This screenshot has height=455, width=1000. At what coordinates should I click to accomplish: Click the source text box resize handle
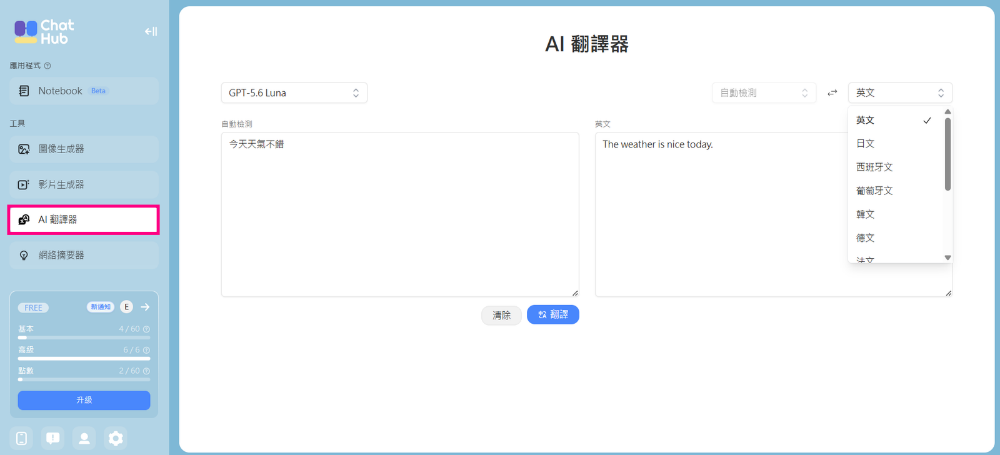click(x=575, y=293)
